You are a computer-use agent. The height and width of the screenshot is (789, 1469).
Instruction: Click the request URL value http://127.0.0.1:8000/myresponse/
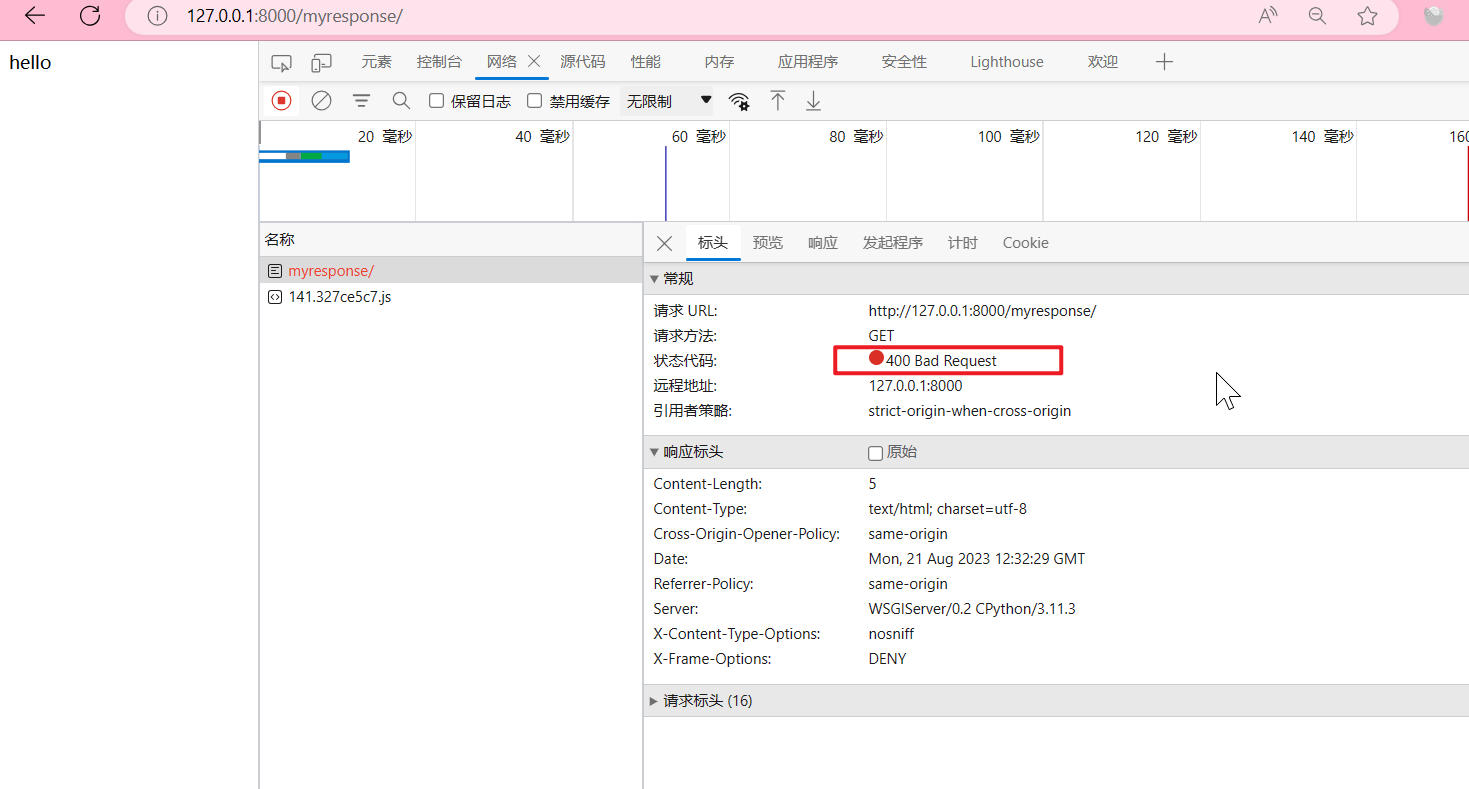pyautogui.click(x=982, y=311)
